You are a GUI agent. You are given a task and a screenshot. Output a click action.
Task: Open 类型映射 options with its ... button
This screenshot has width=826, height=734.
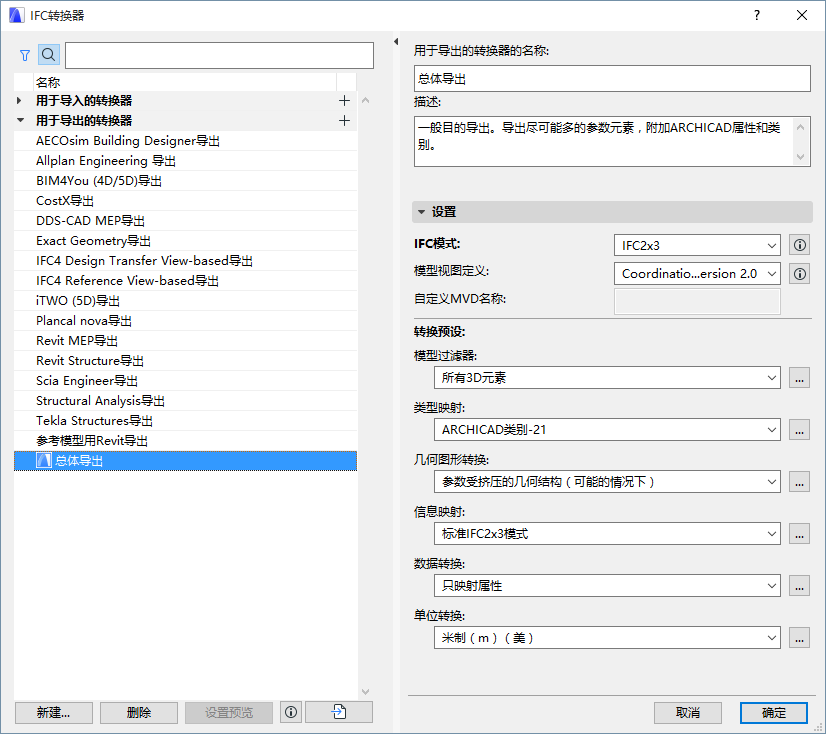click(x=799, y=430)
